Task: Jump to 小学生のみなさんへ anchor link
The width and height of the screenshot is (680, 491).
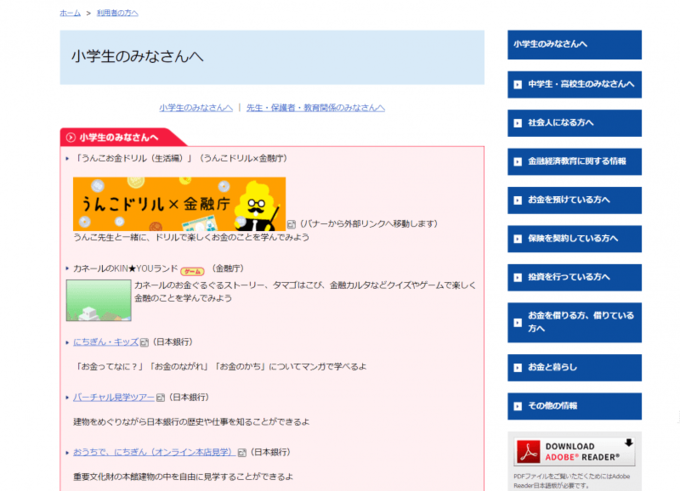Action: point(195,107)
